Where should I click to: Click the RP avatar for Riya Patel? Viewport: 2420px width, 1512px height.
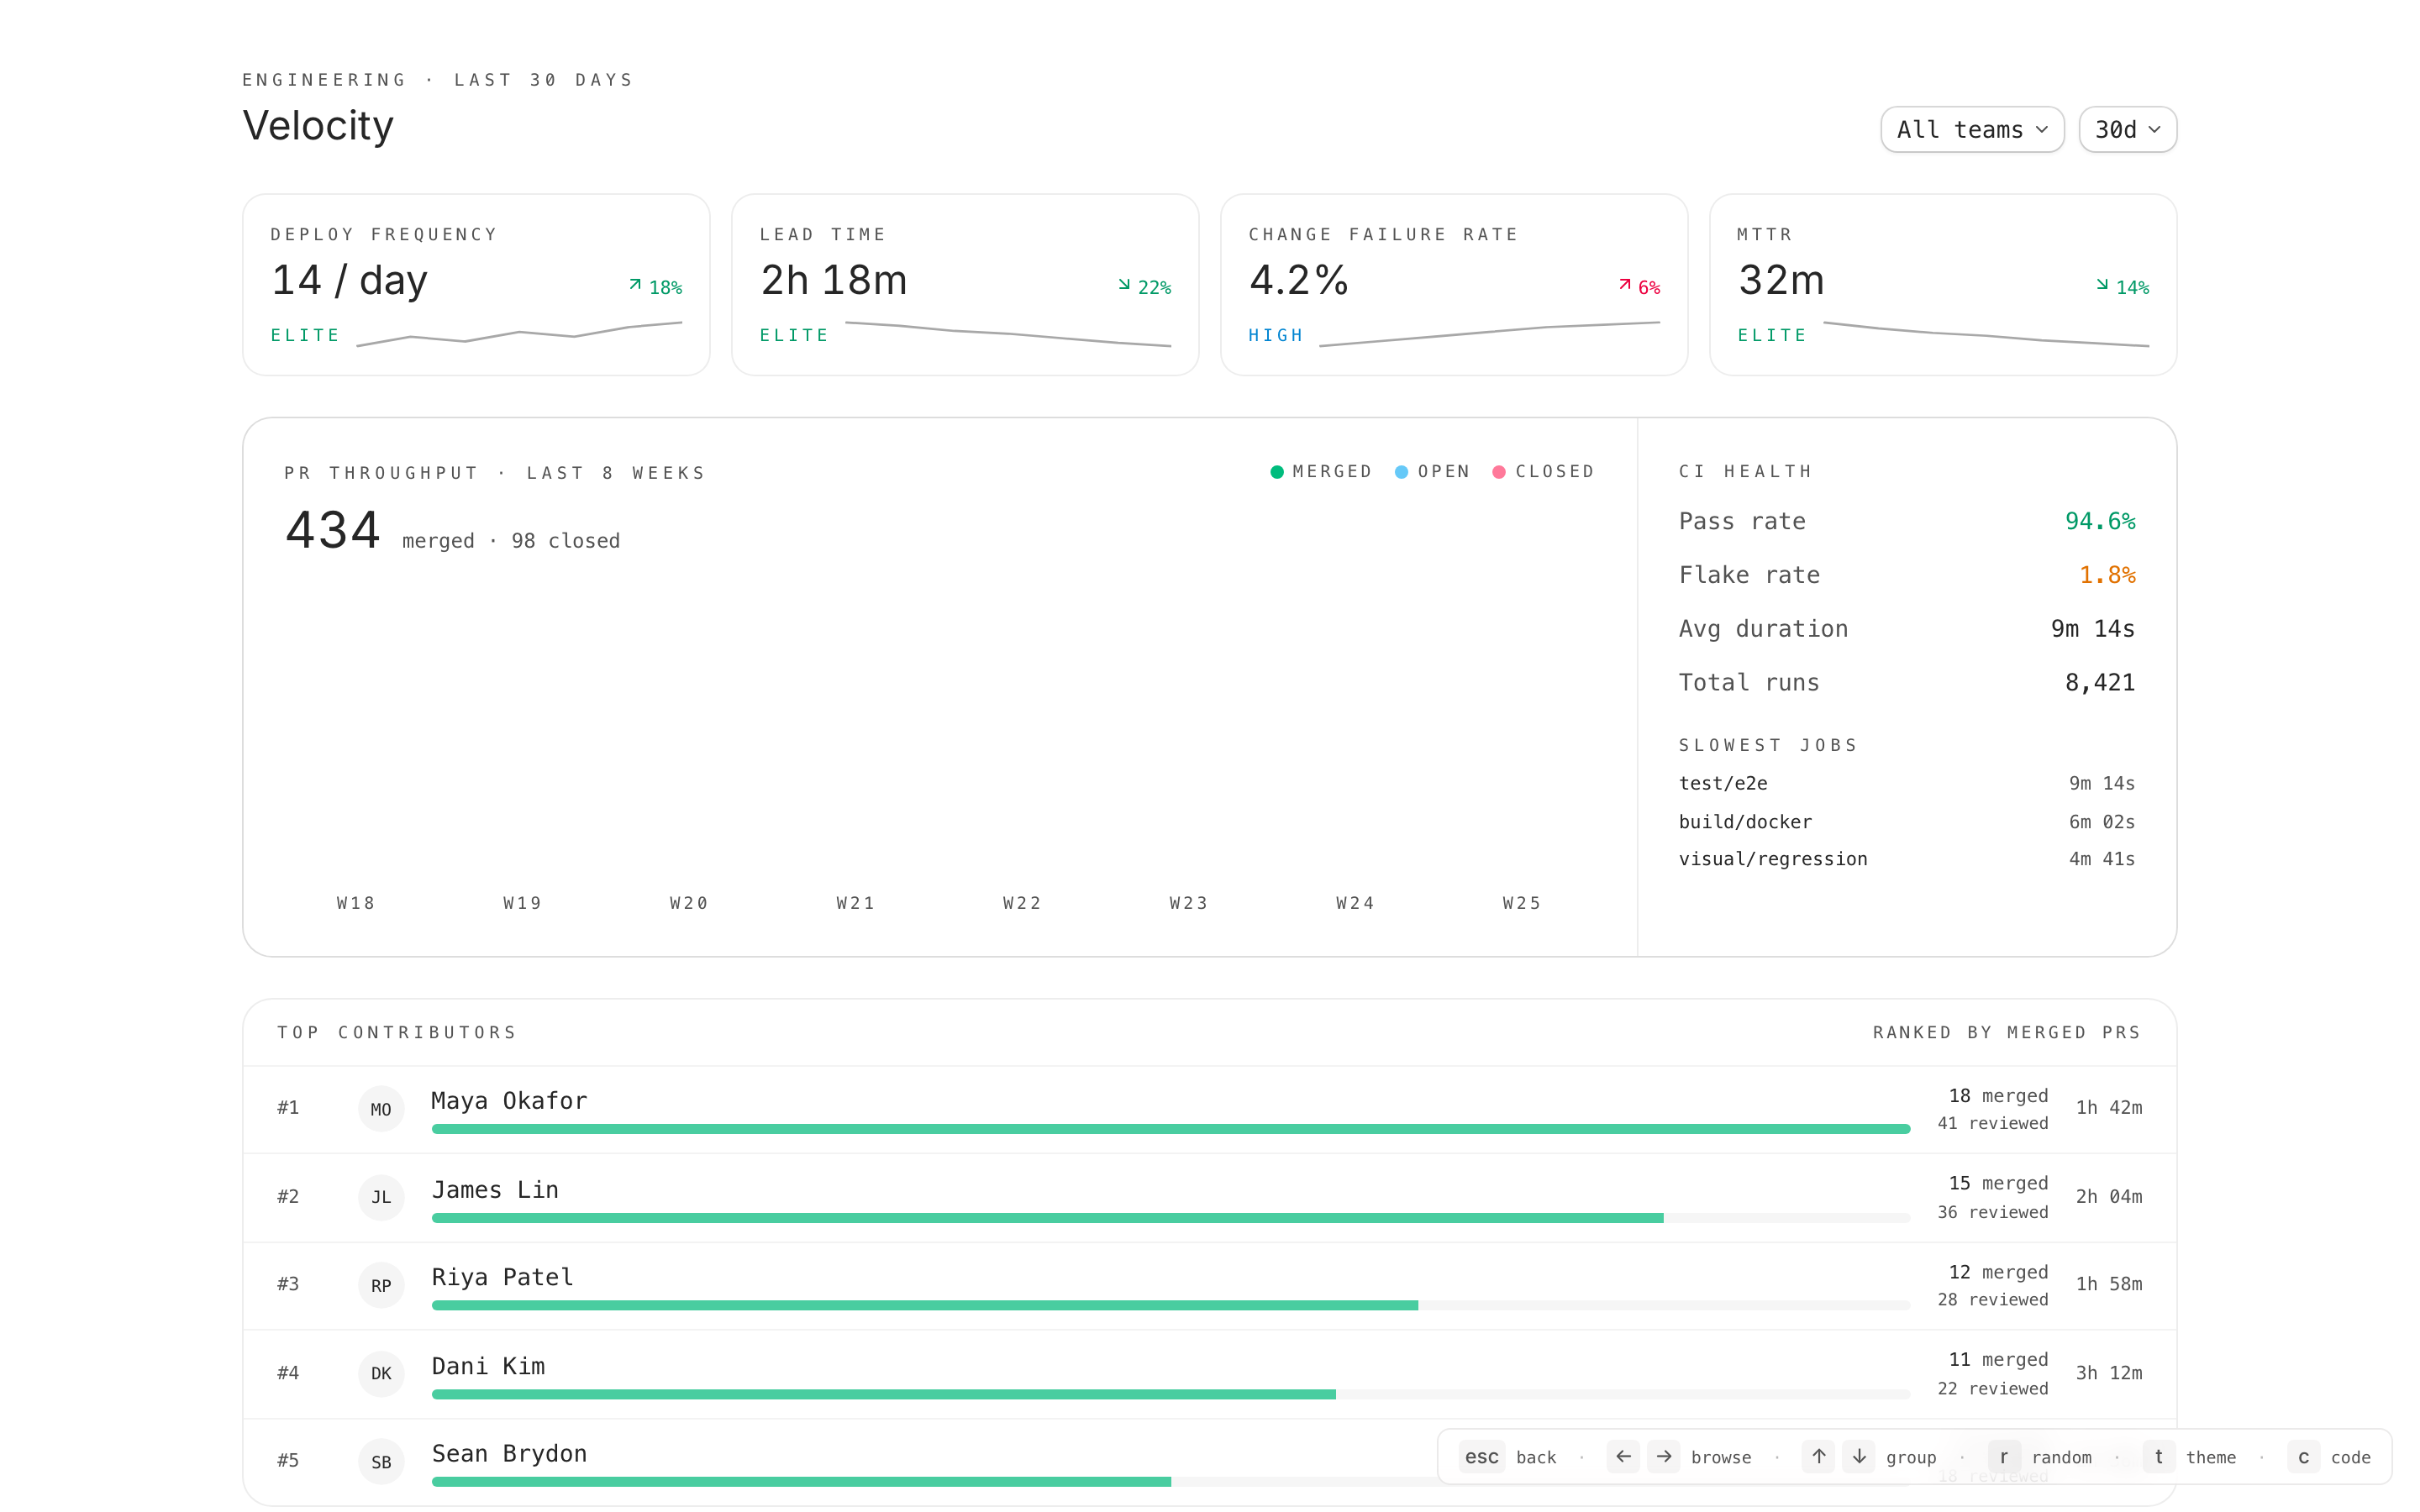(381, 1285)
